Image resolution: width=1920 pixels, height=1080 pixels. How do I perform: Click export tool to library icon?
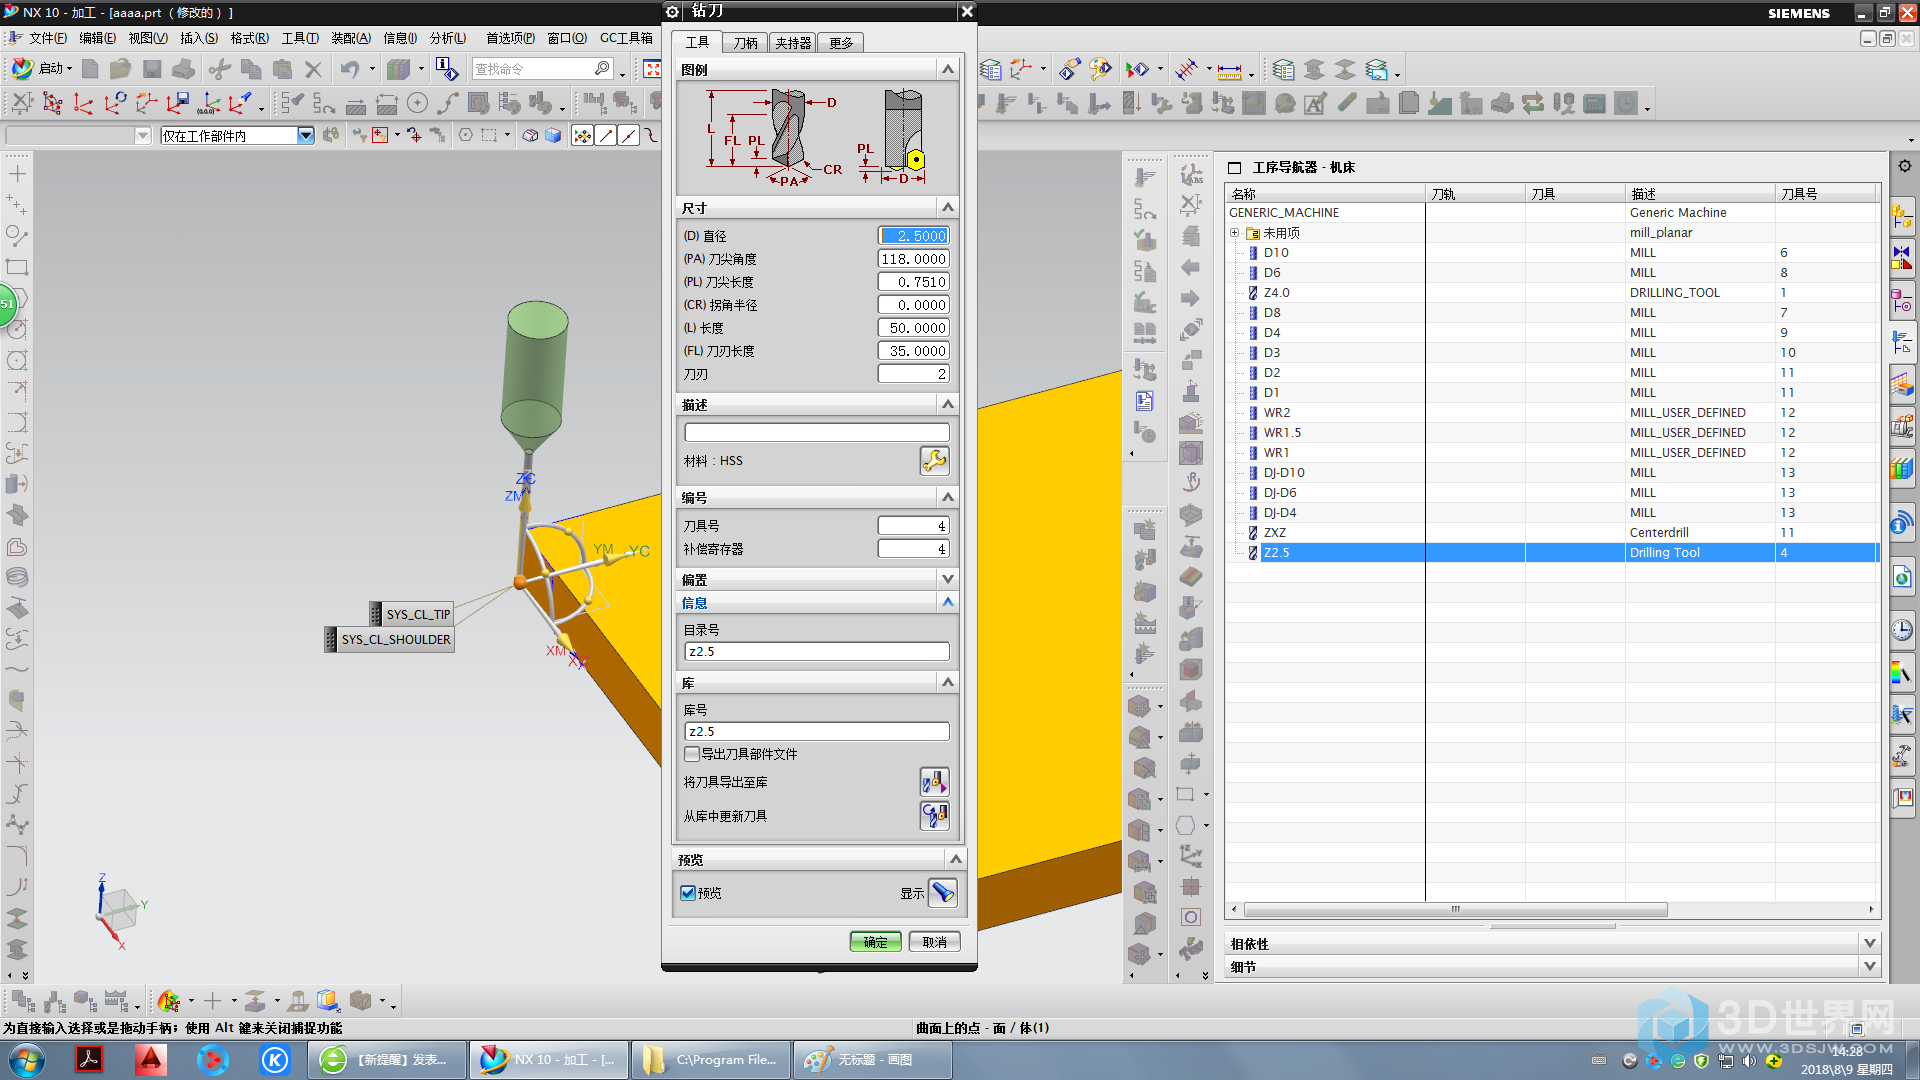(x=934, y=782)
